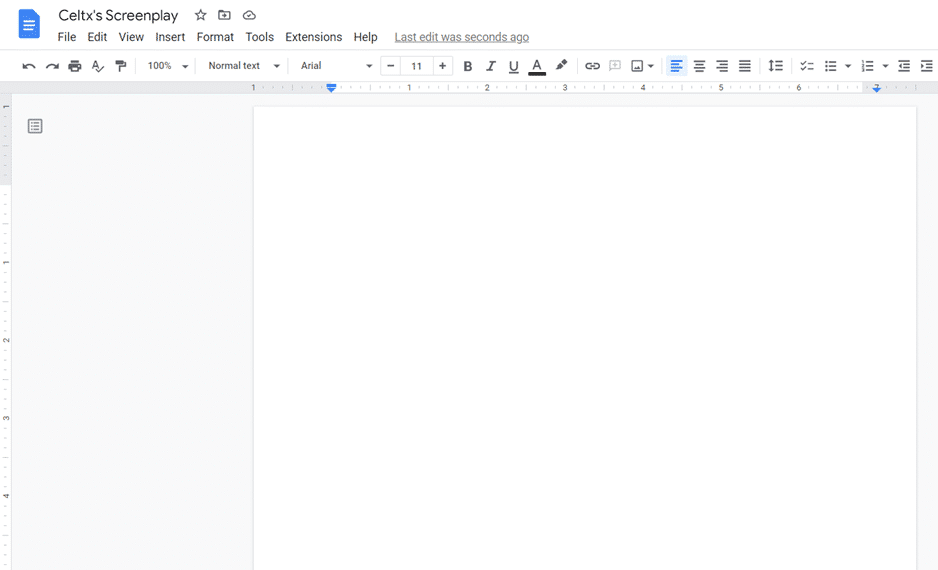Click the increase indent icon
This screenshot has width=938, height=570.
pyautogui.click(x=927, y=66)
